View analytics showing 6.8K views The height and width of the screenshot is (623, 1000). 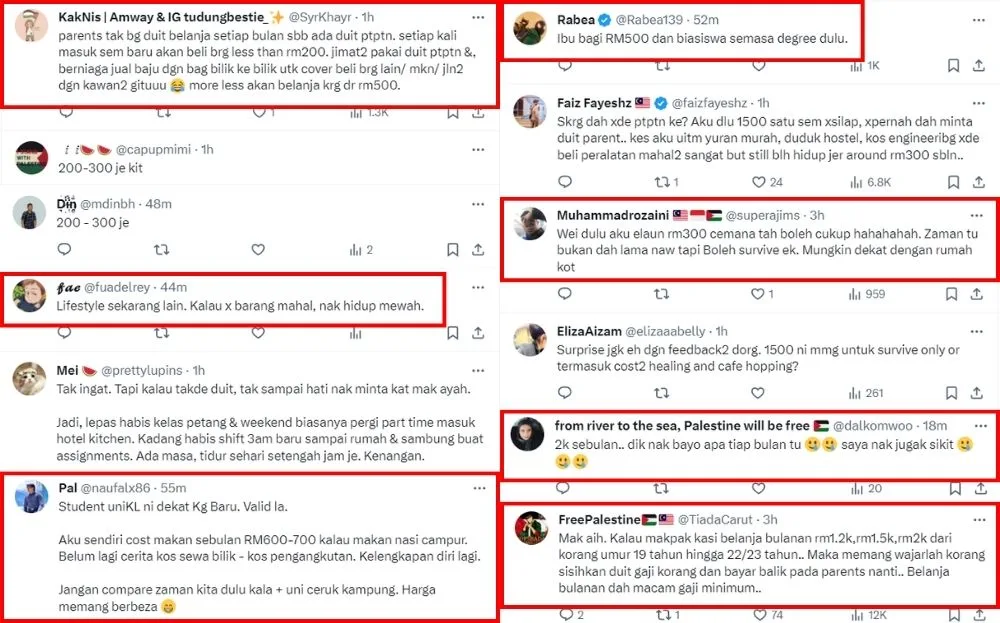(x=872, y=182)
